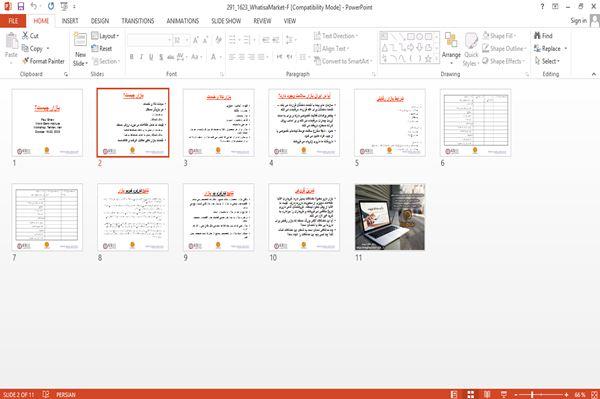Image resolution: width=600 pixels, height=399 pixels.
Task: Open PowerPoint Help question mark
Action: [542, 7]
